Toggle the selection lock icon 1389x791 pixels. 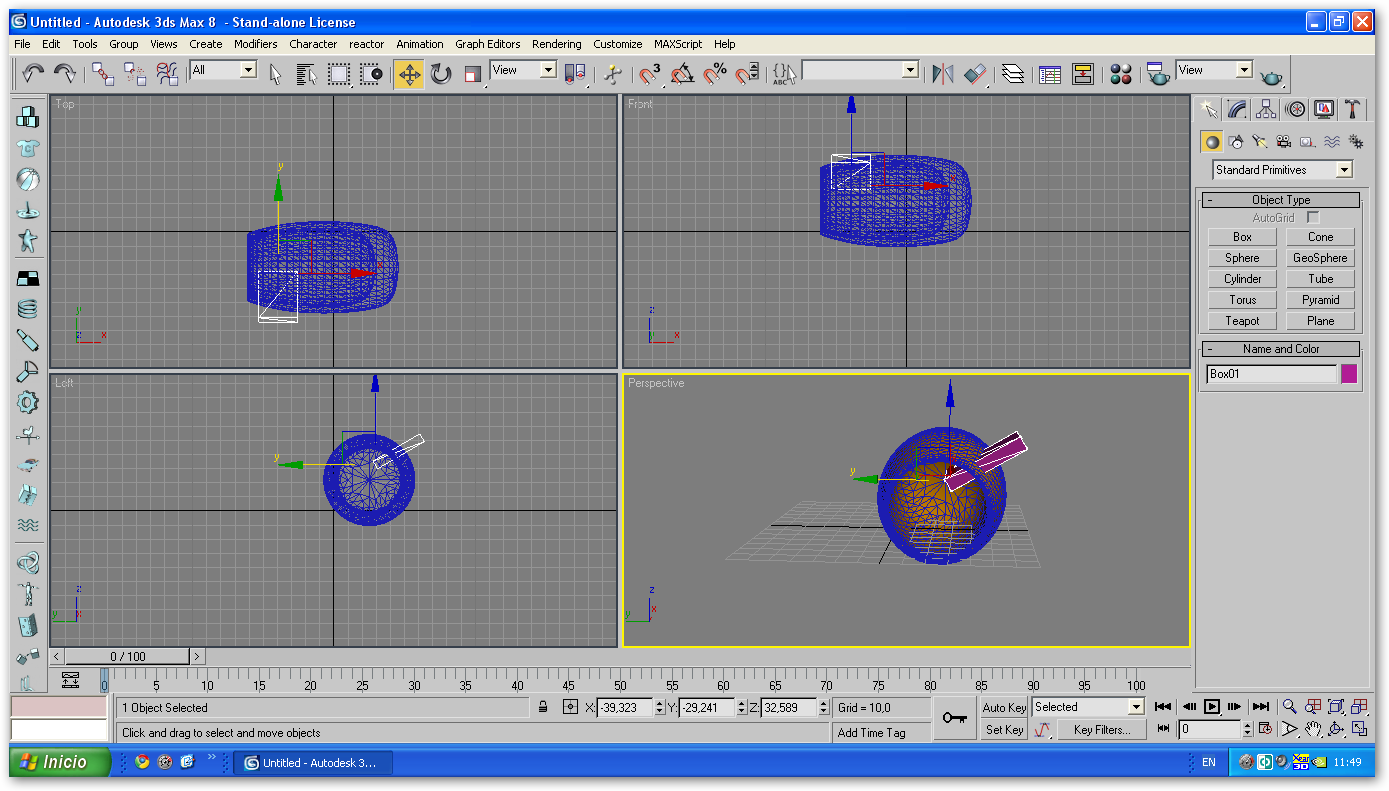click(x=543, y=707)
